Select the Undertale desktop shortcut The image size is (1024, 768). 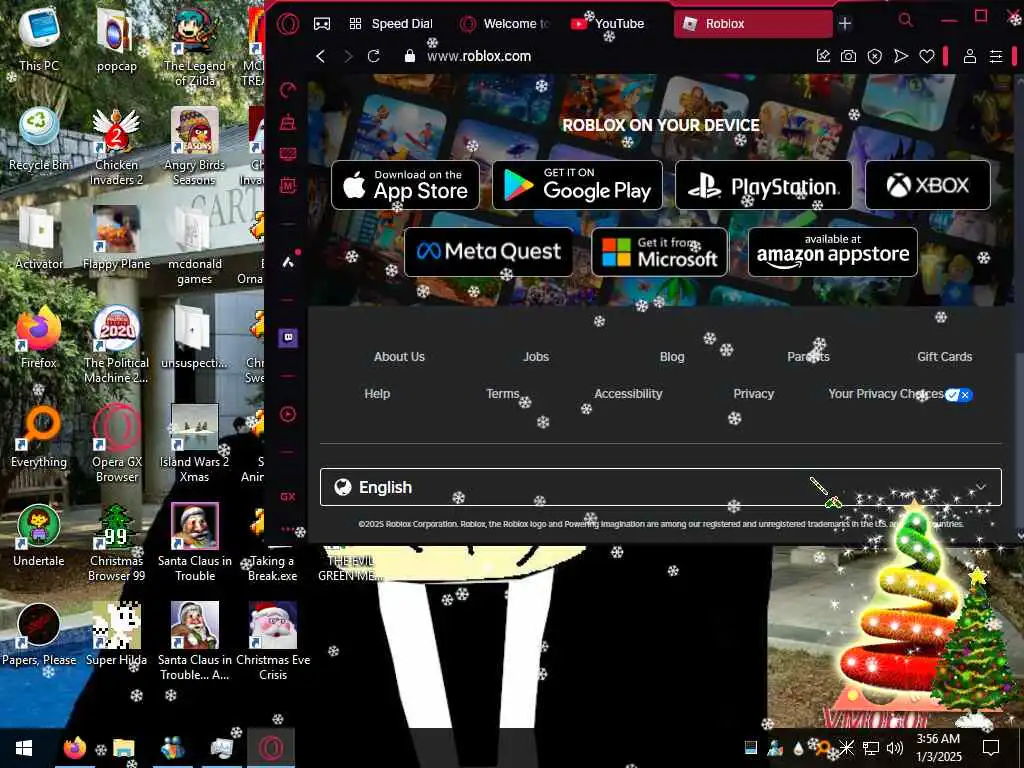click(39, 536)
